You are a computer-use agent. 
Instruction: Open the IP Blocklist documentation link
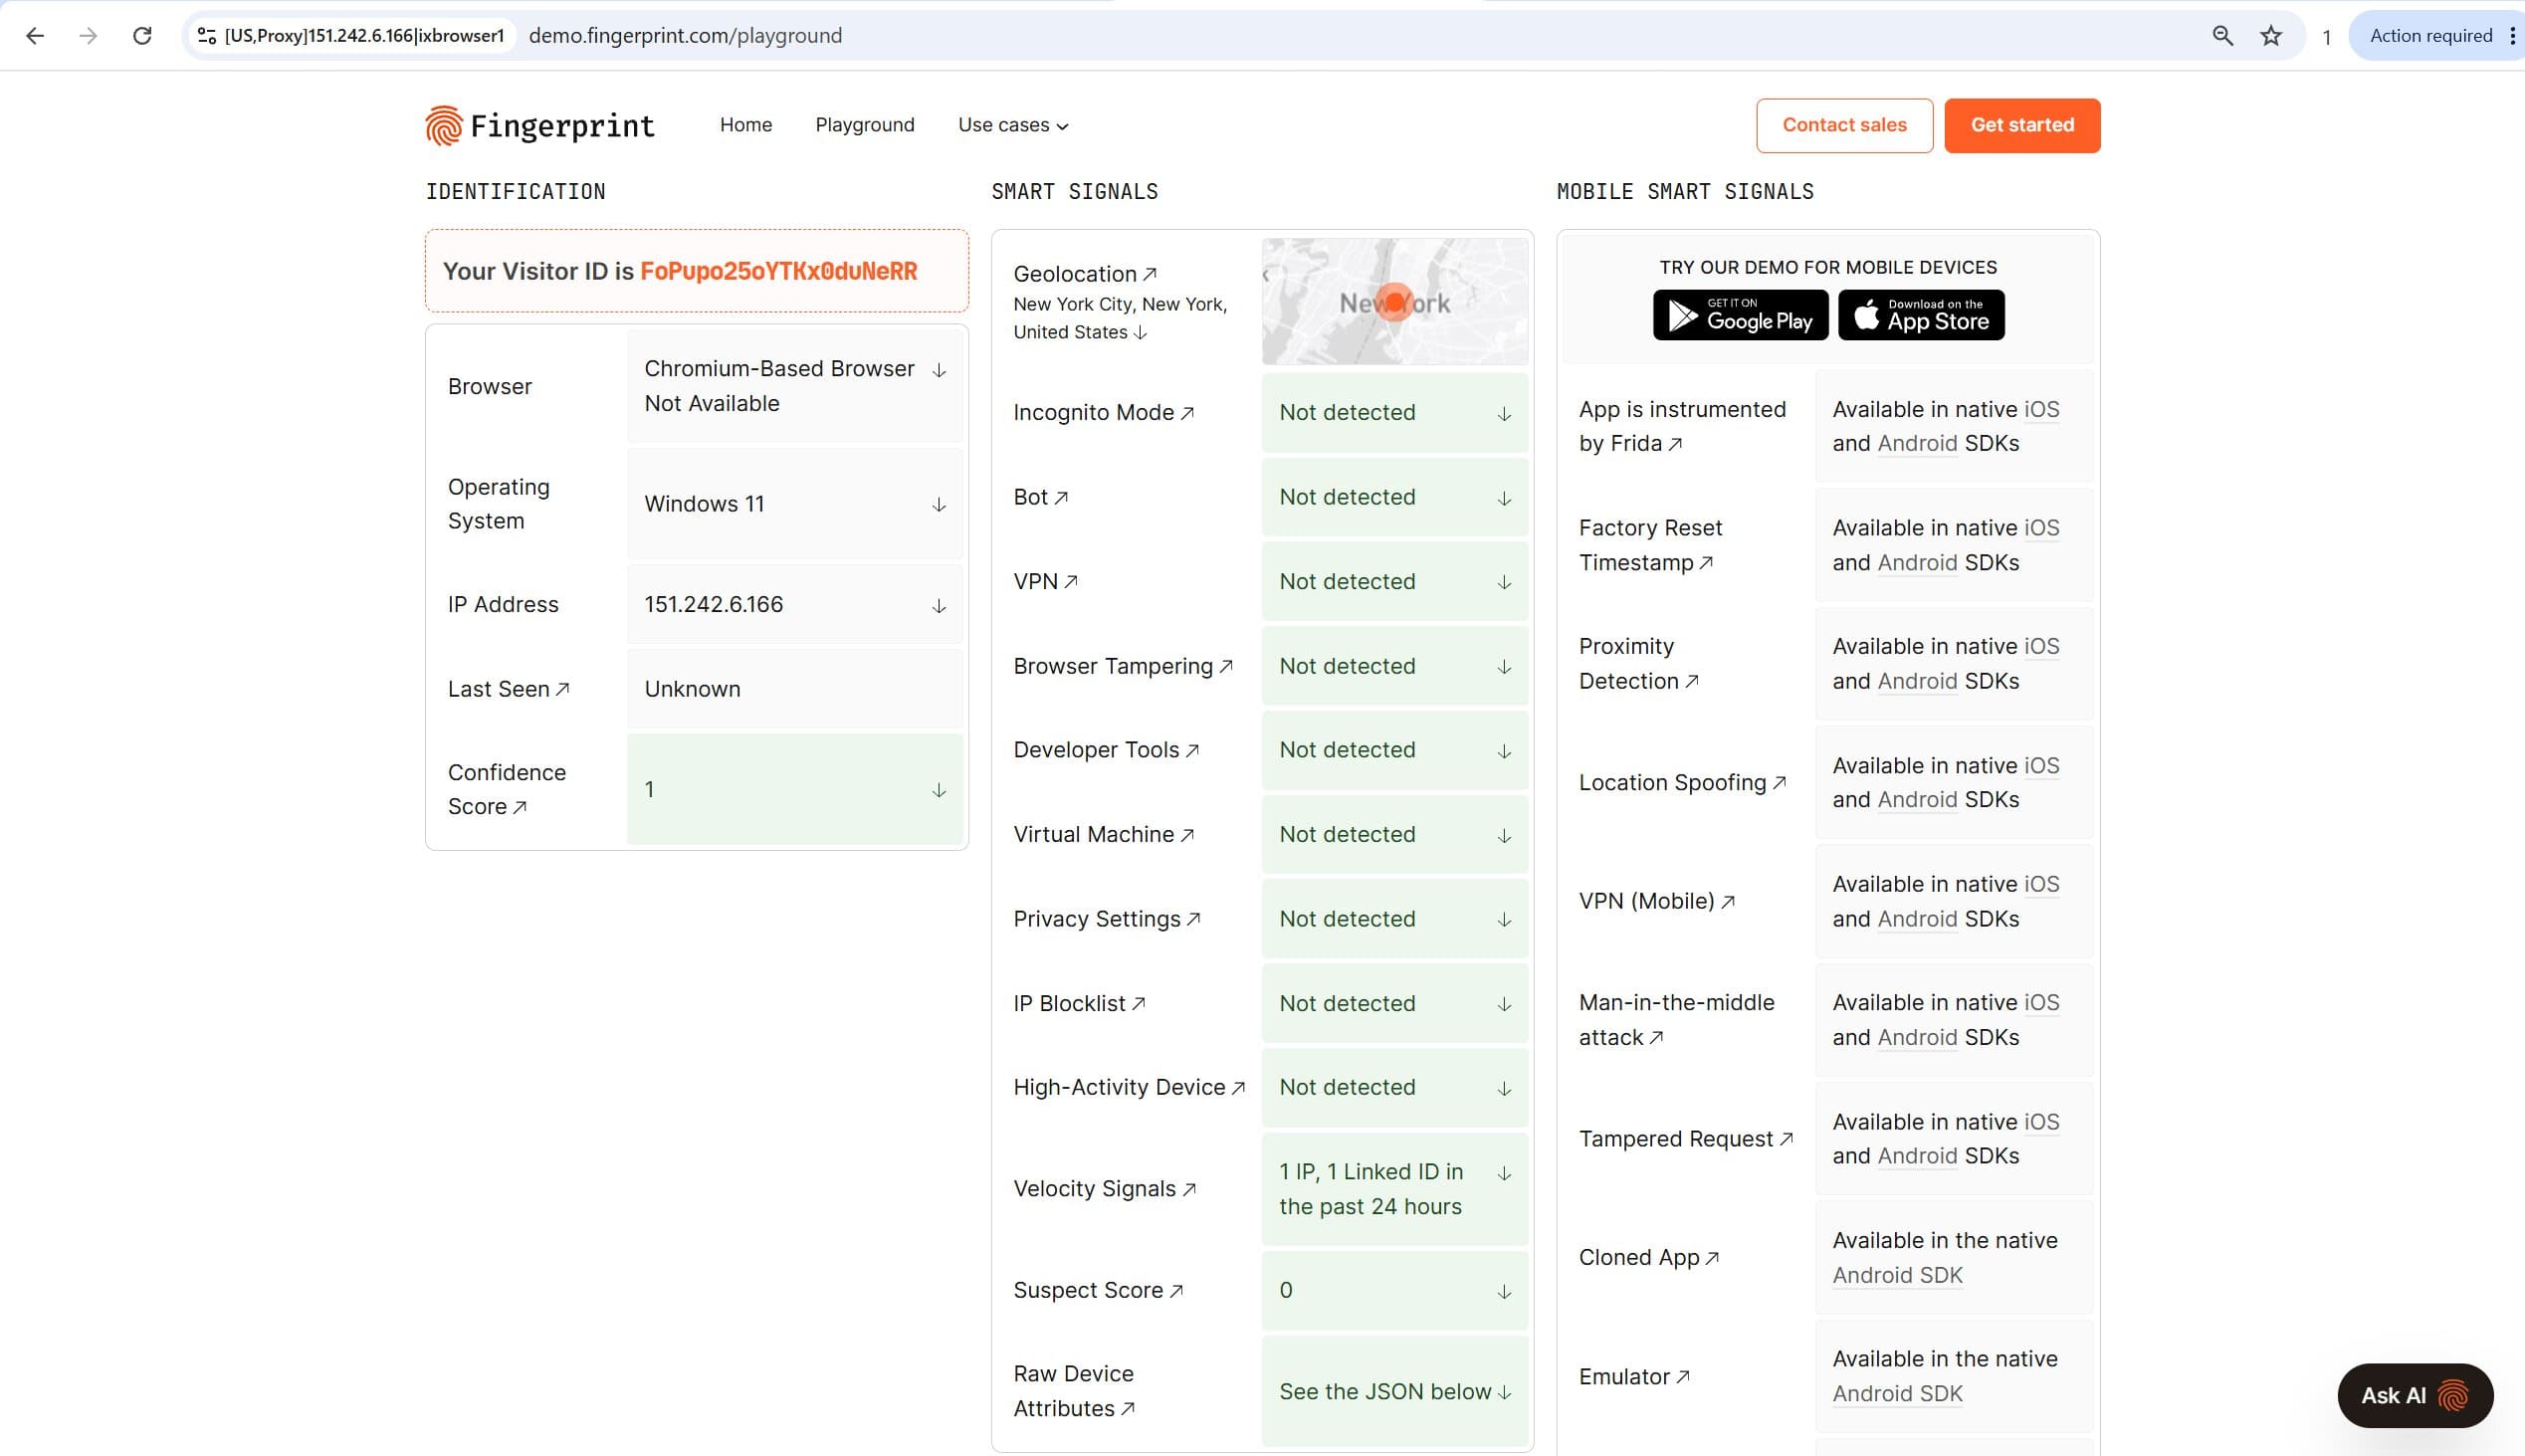[x=1080, y=1003]
